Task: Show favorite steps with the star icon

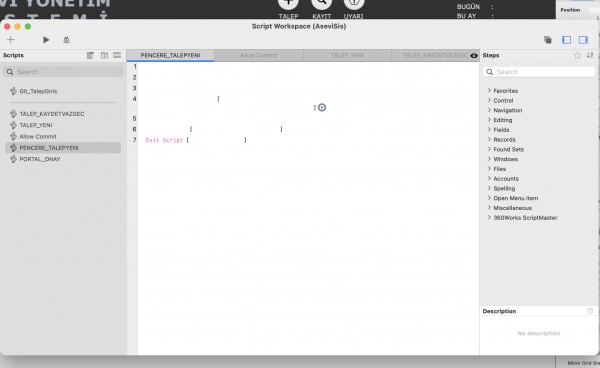Action: point(577,55)
